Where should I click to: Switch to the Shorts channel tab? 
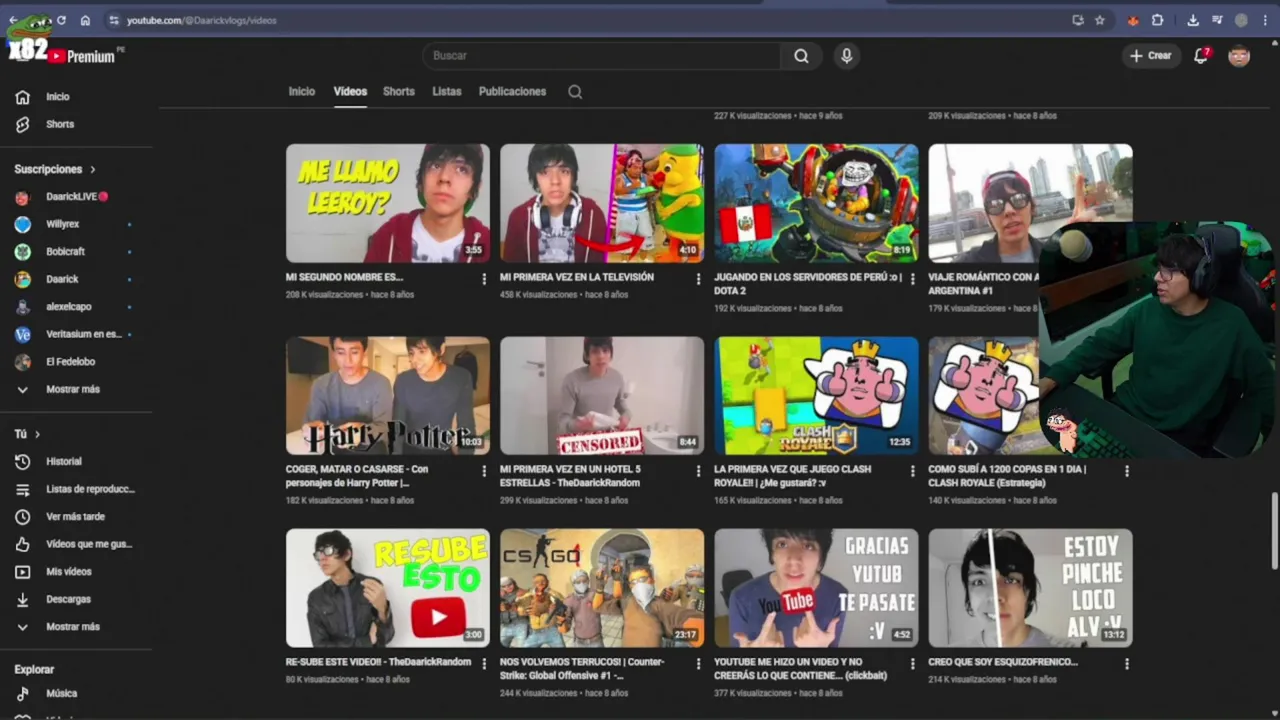point(399,91)
